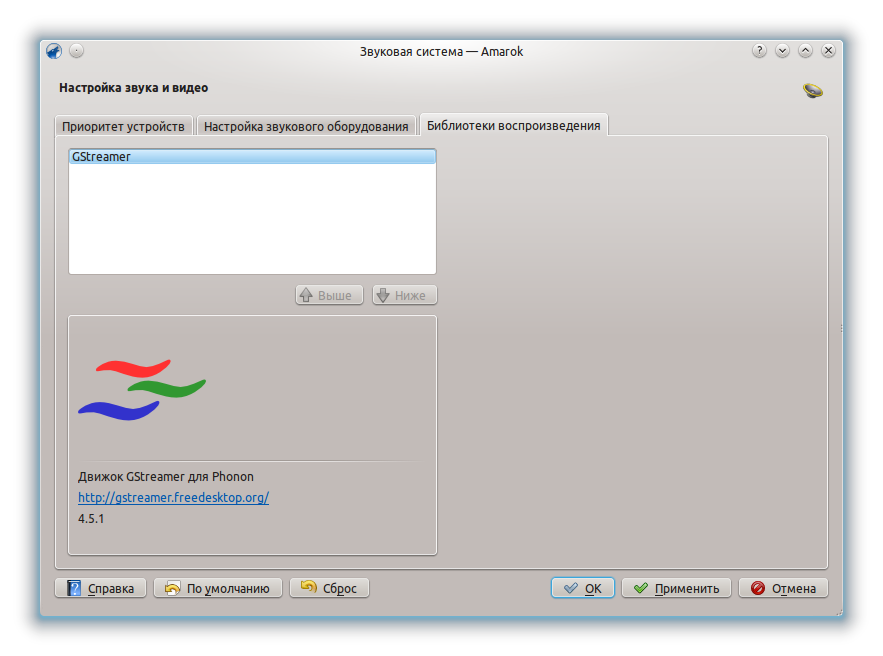Click the Справка help button
This screenshot has height=656, width=883.
tap(100, 588)
